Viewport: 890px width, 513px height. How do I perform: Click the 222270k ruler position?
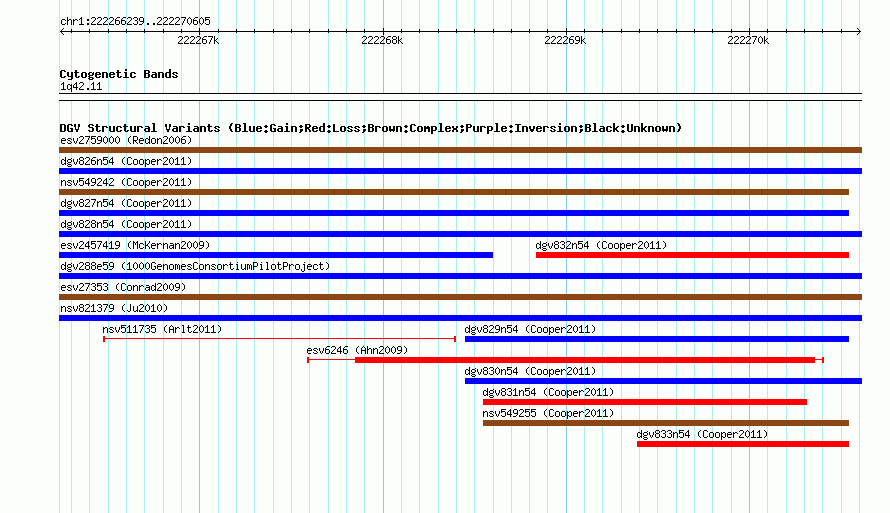pyautogui.click(x=748, y=40)
